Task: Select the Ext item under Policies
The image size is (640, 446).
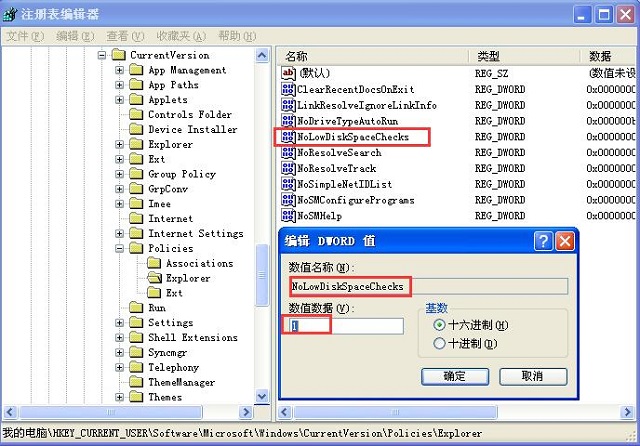Action: tap(174, 293)
